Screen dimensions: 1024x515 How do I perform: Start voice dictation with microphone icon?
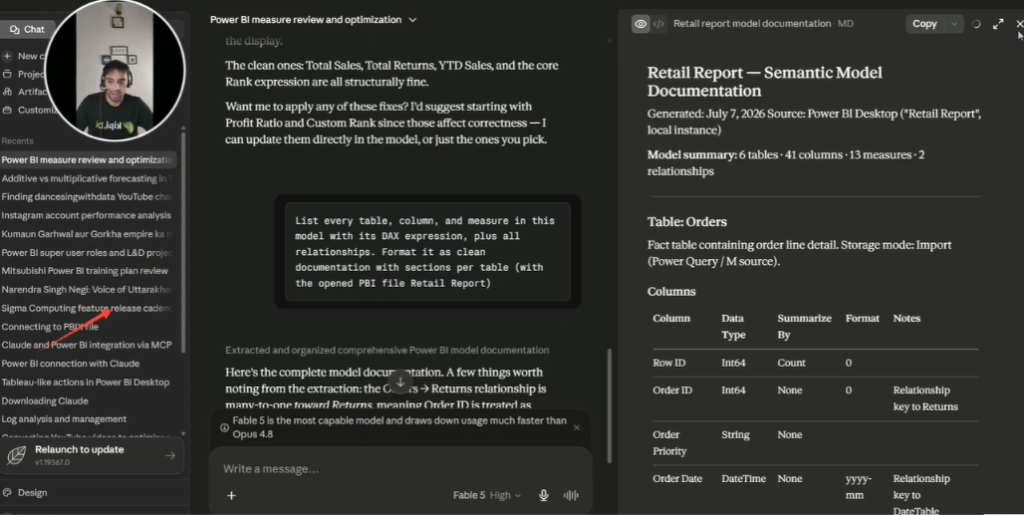(543, 495)
